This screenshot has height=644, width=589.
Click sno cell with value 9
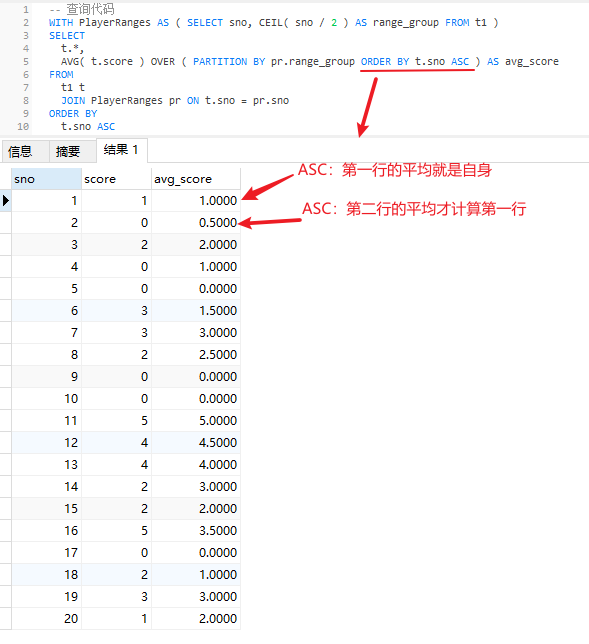point(46,377)
